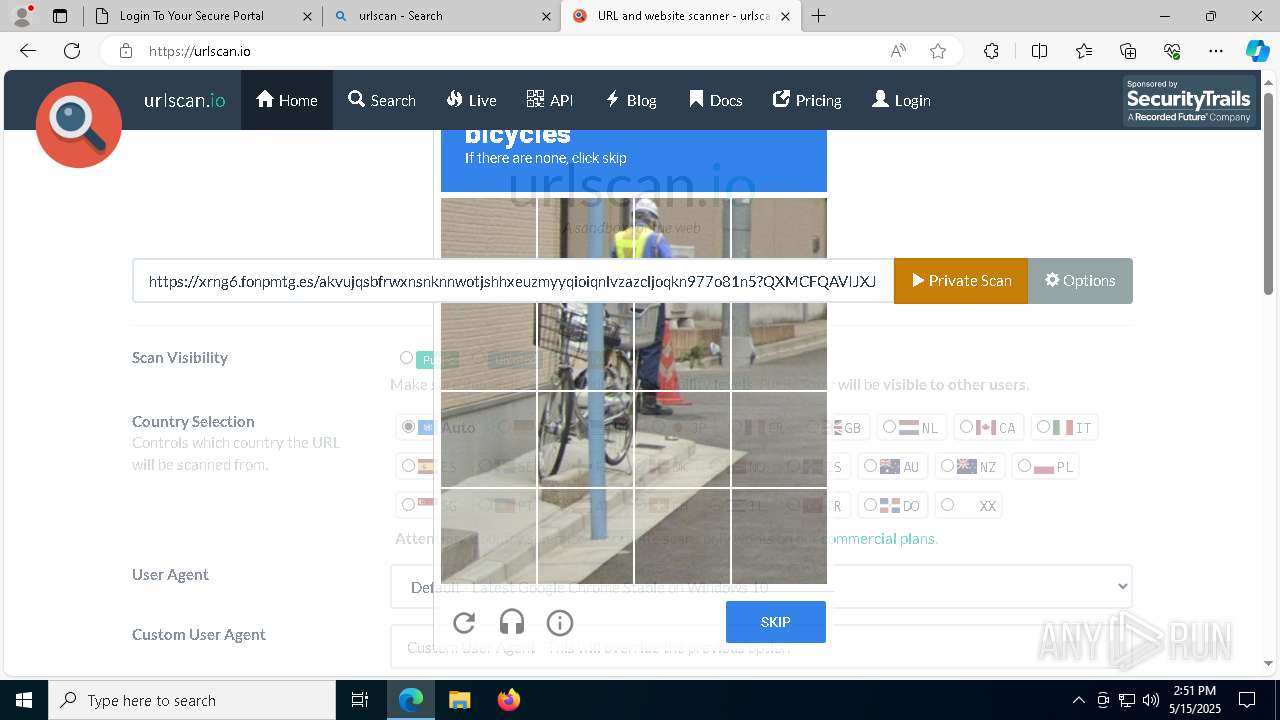Open File Explorer from the taskbar
Viewport: 1280px width, 720px height.
pyautogui.click(x=459, y=700)
